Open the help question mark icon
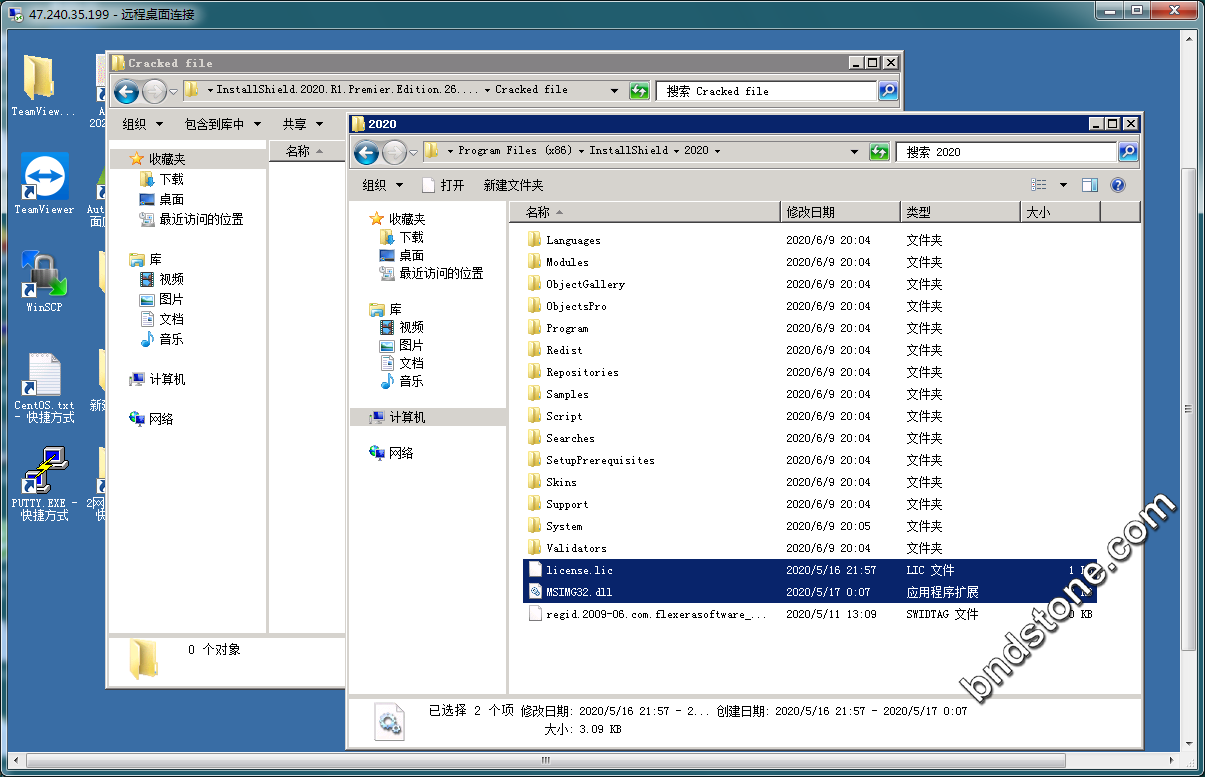The width and height of the screenshot is (1205, 777). click(1118, 185)
